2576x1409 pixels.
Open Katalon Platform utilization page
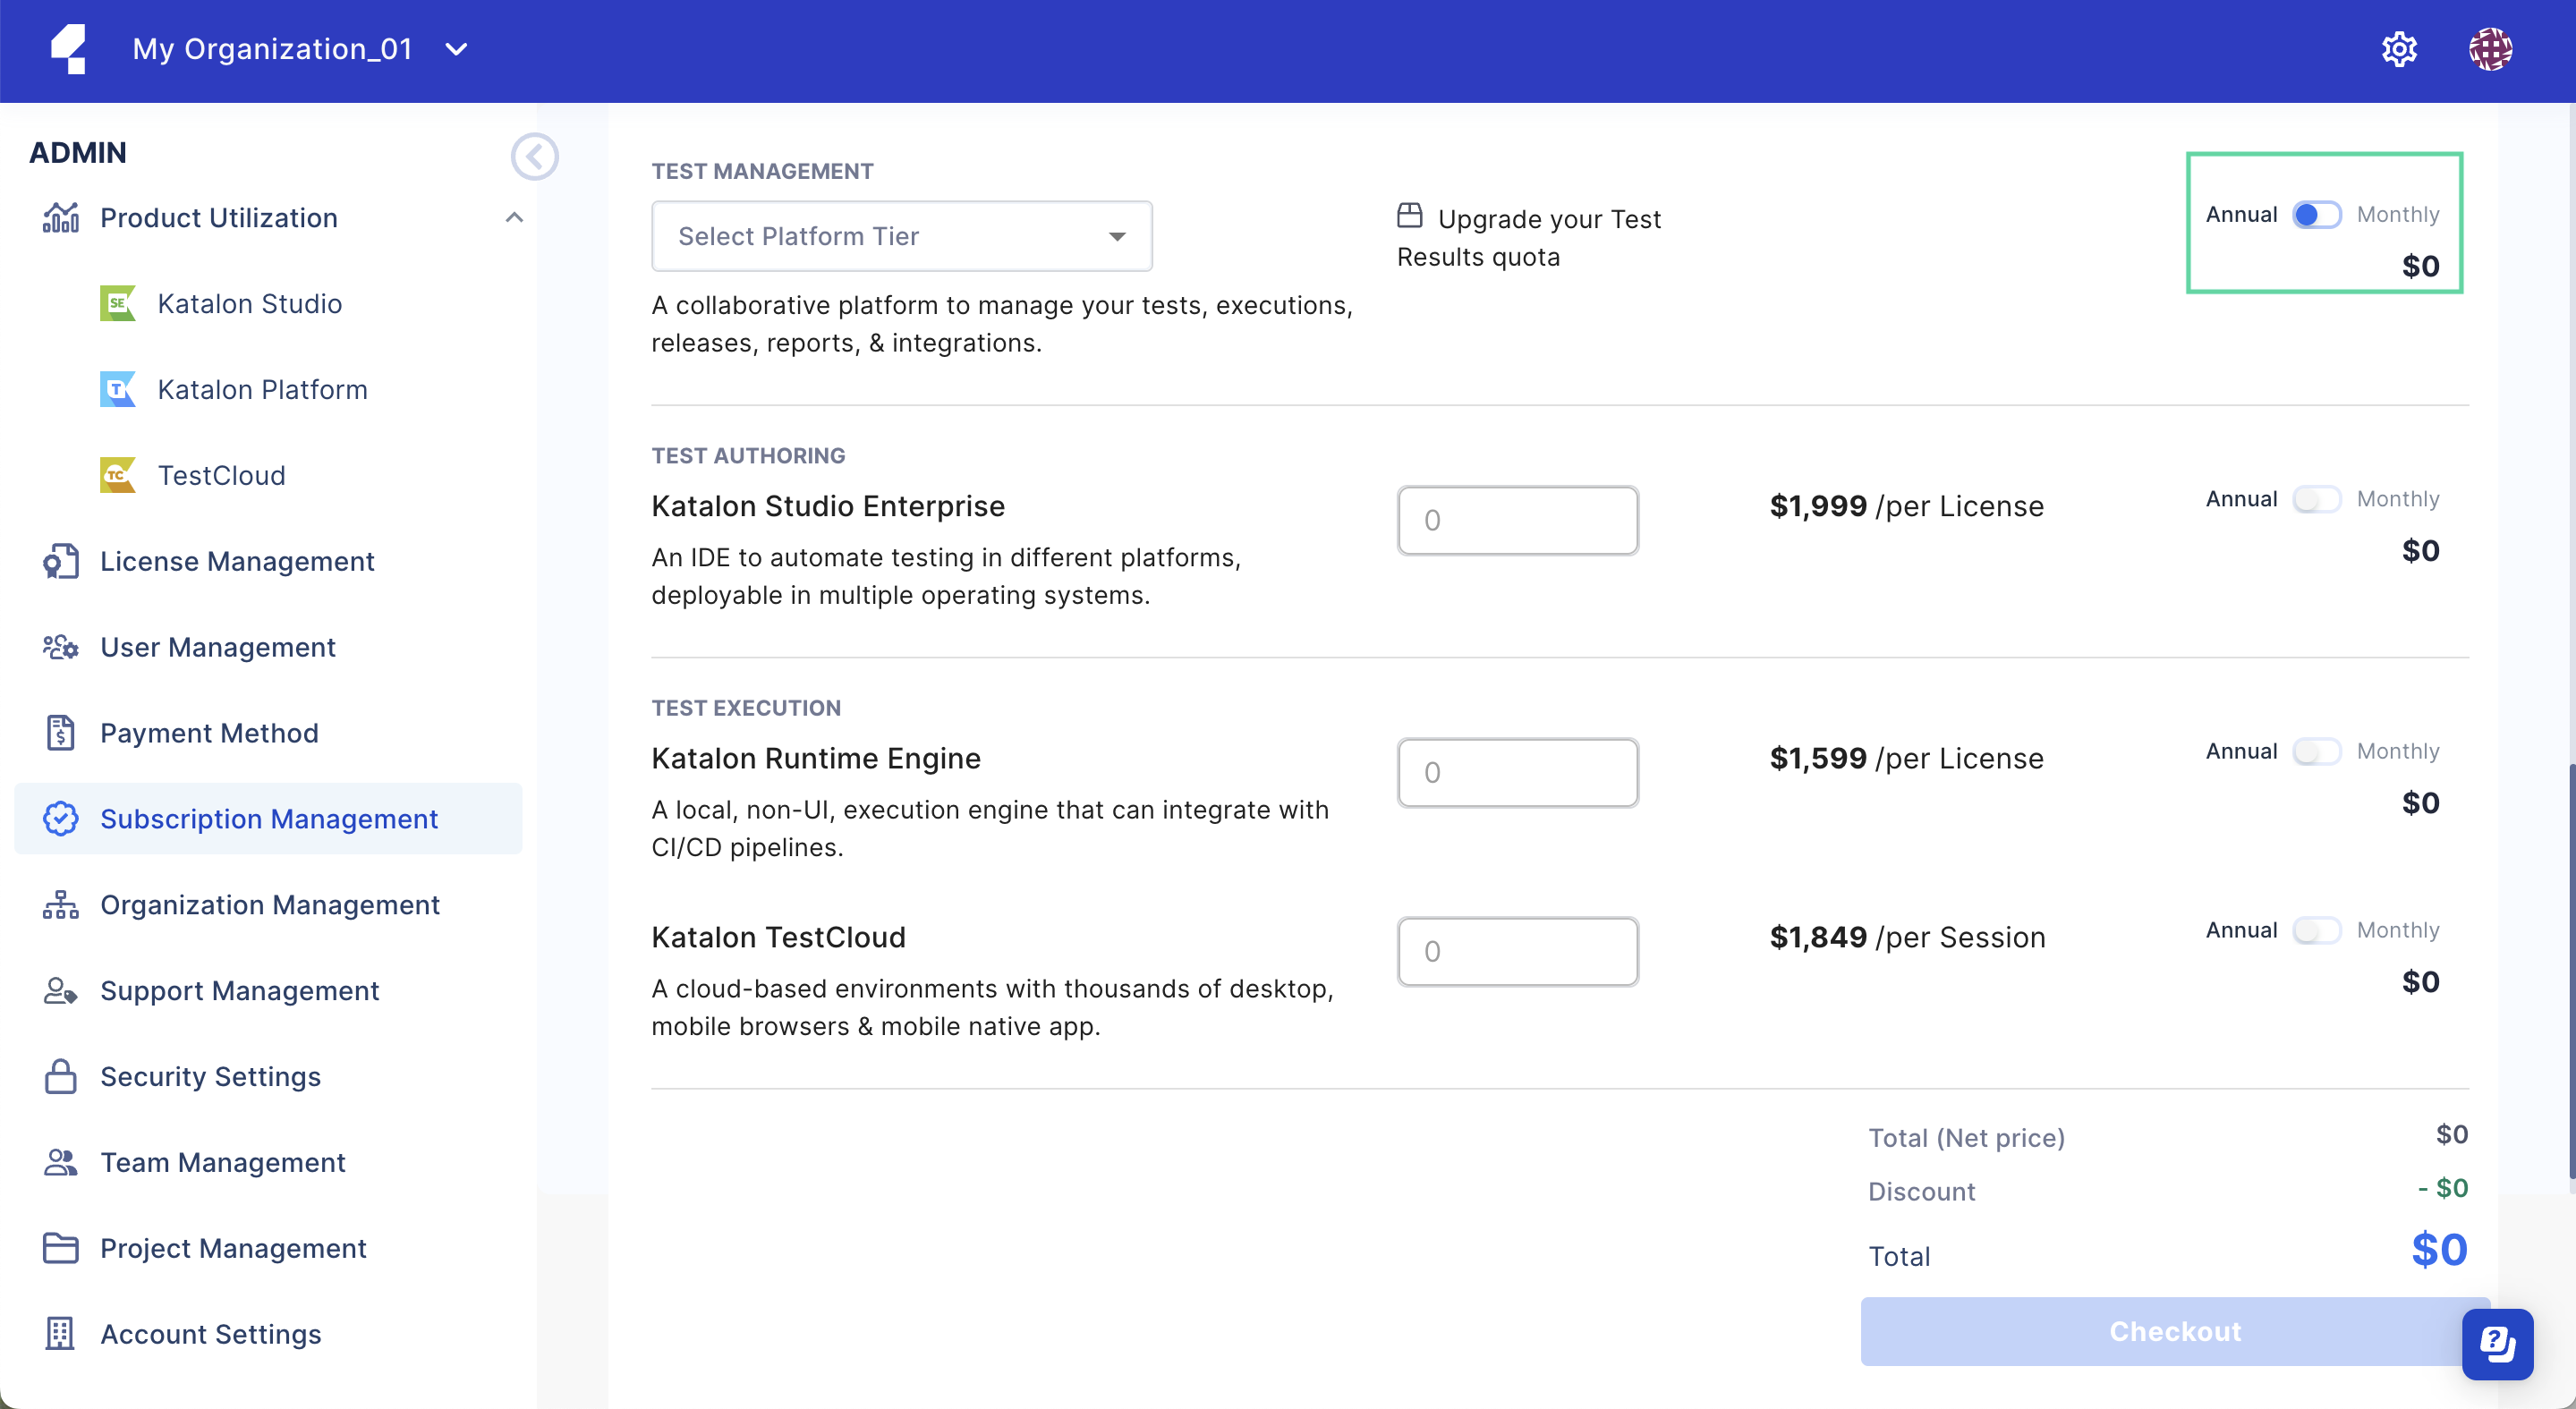(x=262, y=389)
